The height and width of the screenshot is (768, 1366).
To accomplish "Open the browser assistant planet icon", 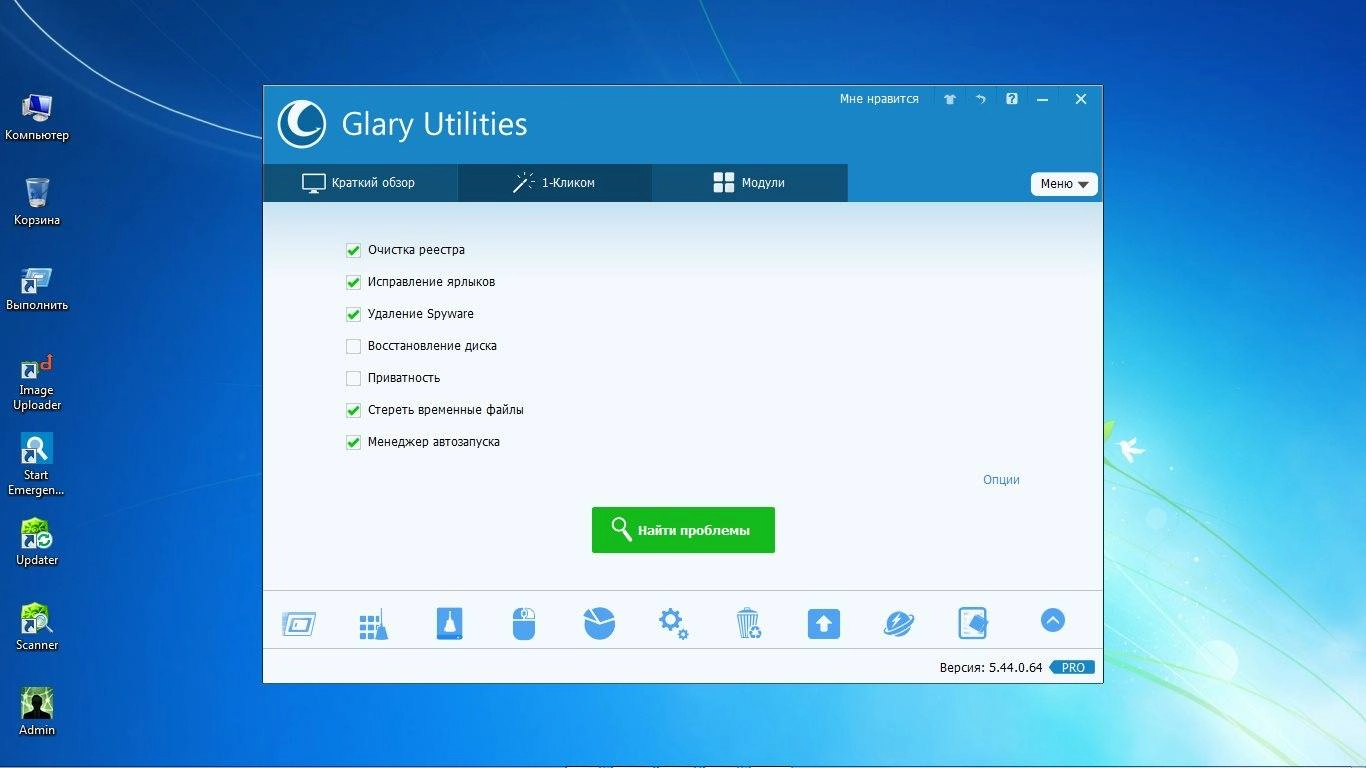I will click(899, 624).
